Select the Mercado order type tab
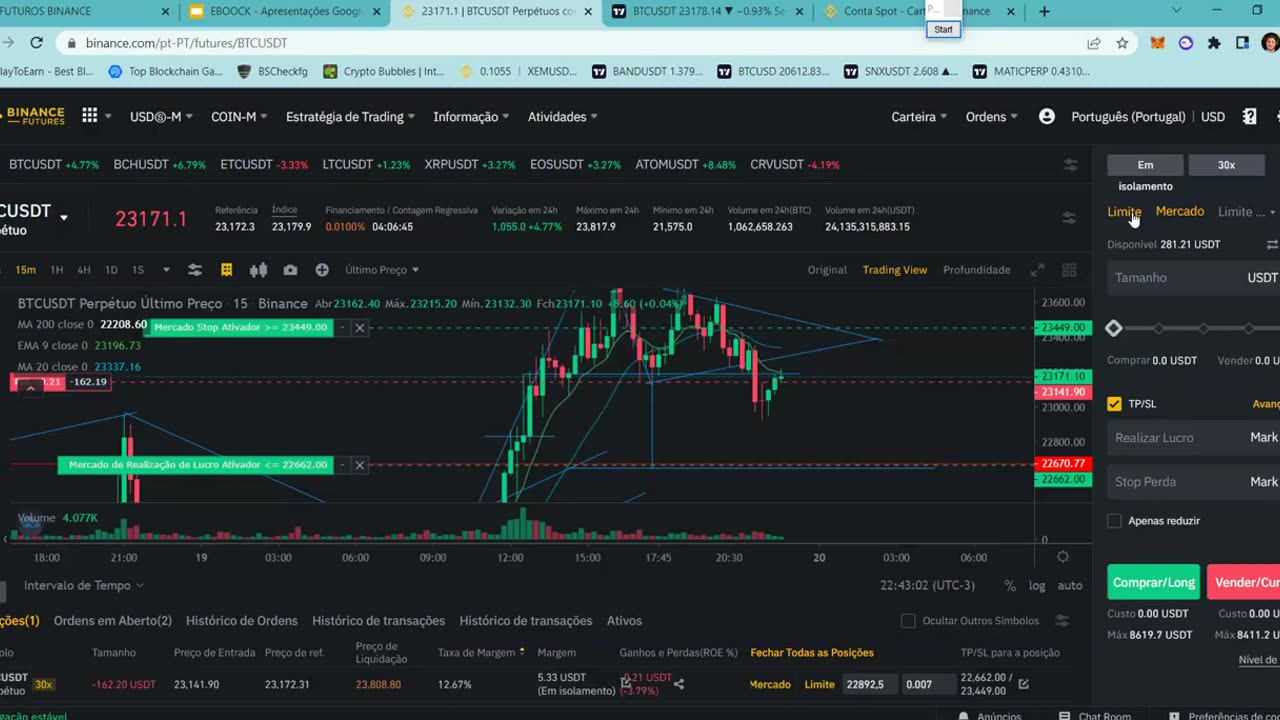 click(x=1180, y=211)
